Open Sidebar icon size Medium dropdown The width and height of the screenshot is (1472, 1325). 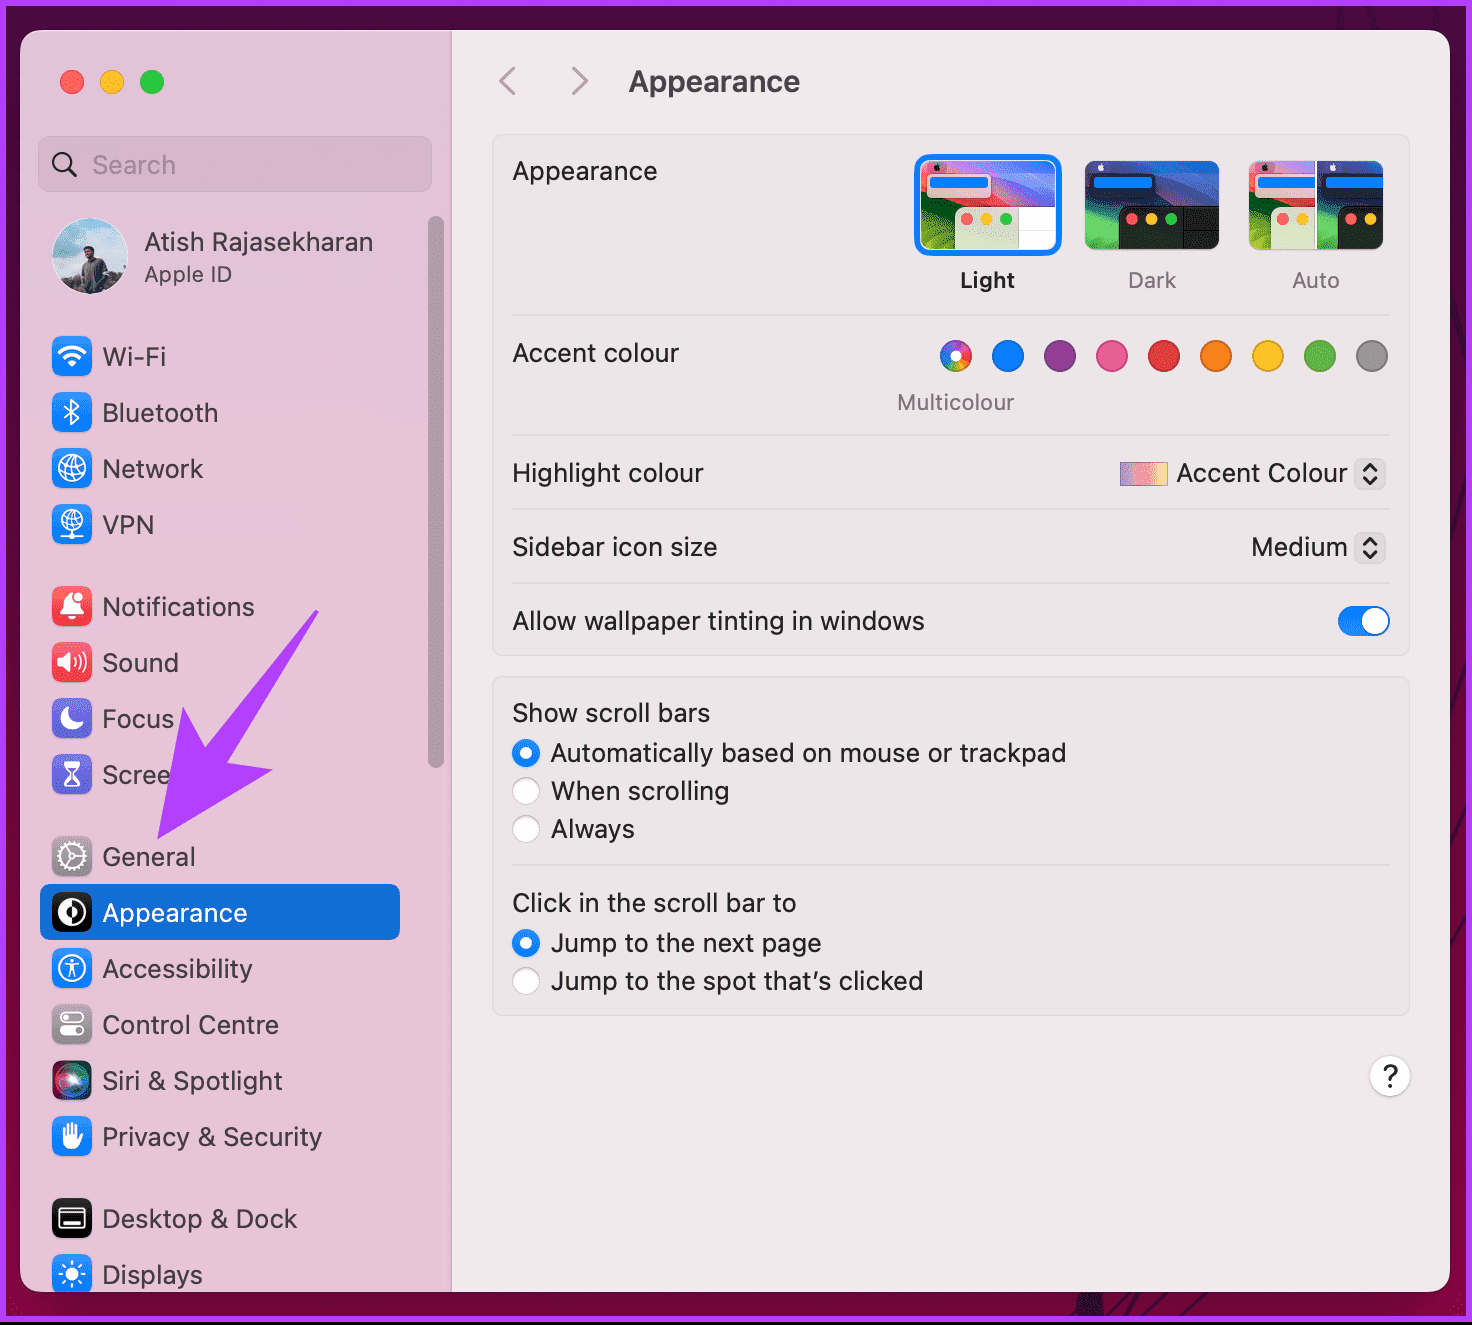click(x=1318, y=547)
